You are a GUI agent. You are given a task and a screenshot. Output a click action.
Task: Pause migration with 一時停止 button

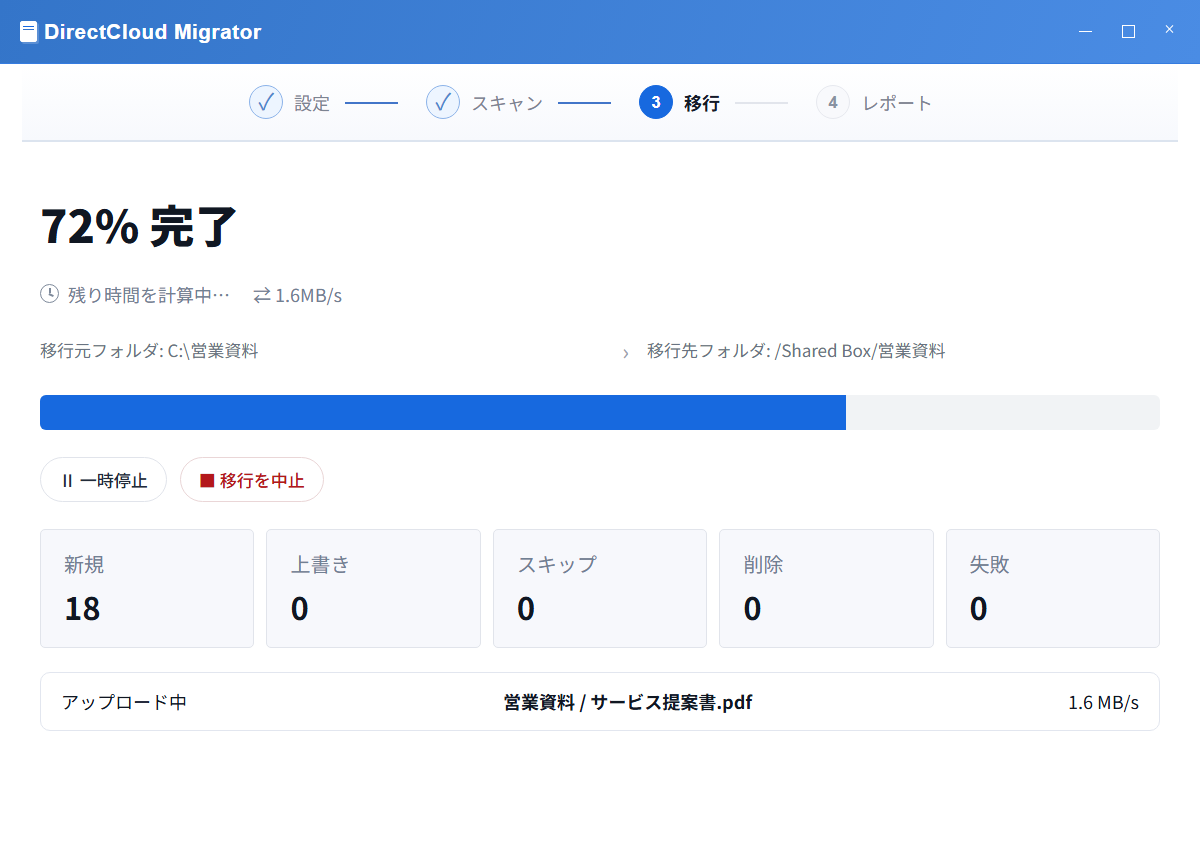tap(103, 480)
